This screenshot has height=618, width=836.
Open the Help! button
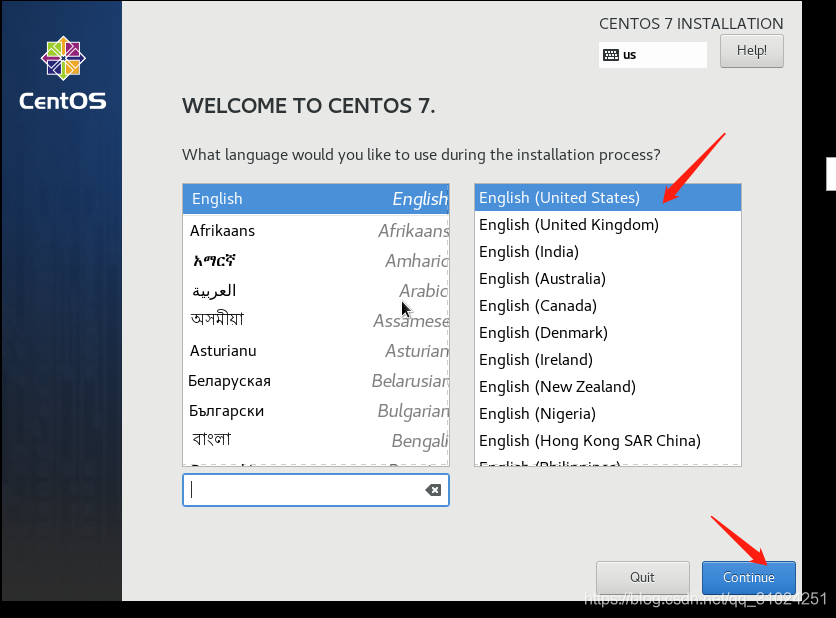pyautogui.click(x=752, y=51)
